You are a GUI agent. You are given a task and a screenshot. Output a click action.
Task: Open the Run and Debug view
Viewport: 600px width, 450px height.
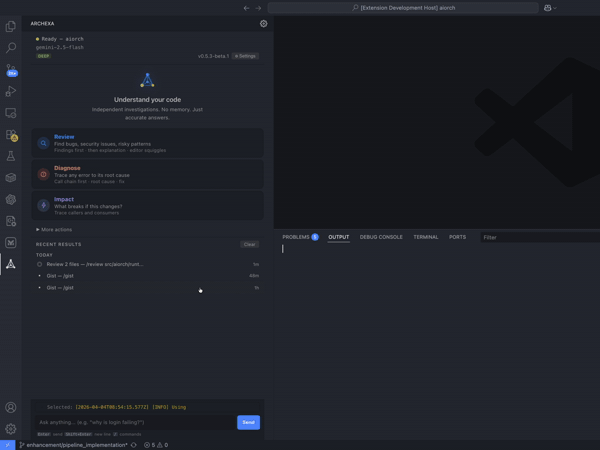tap(11, 91)
